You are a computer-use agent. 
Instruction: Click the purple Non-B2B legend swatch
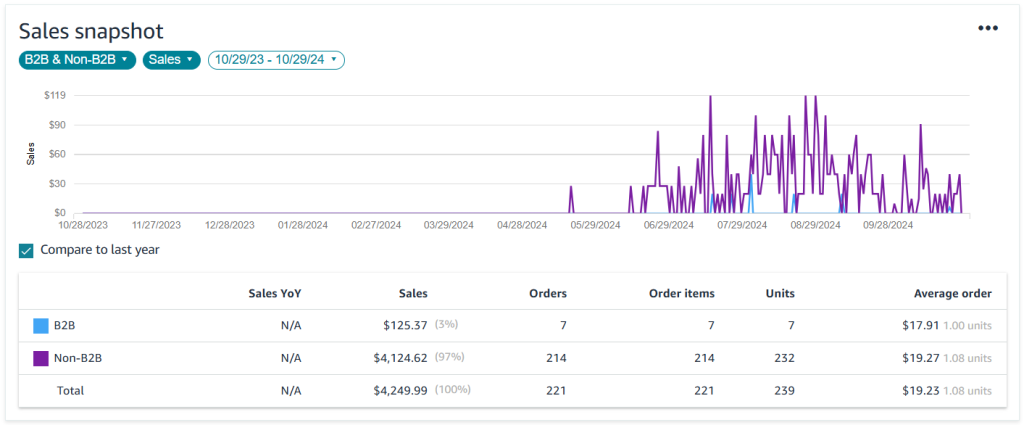pos(41,358)
